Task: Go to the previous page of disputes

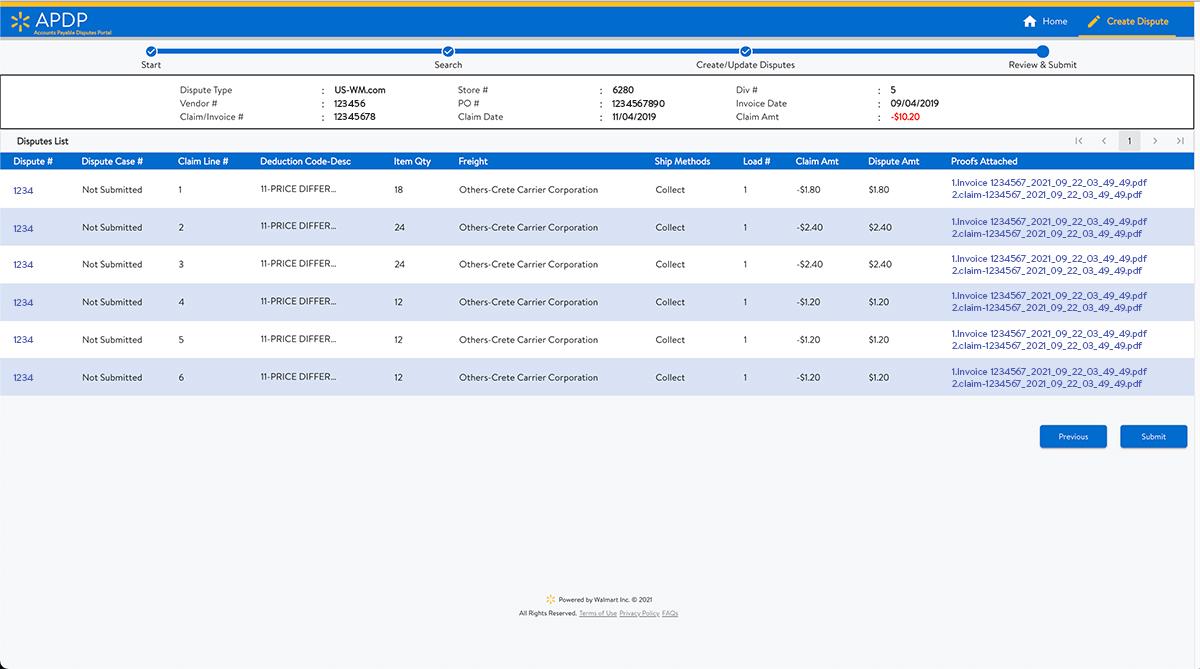Action: (1104, 140)
